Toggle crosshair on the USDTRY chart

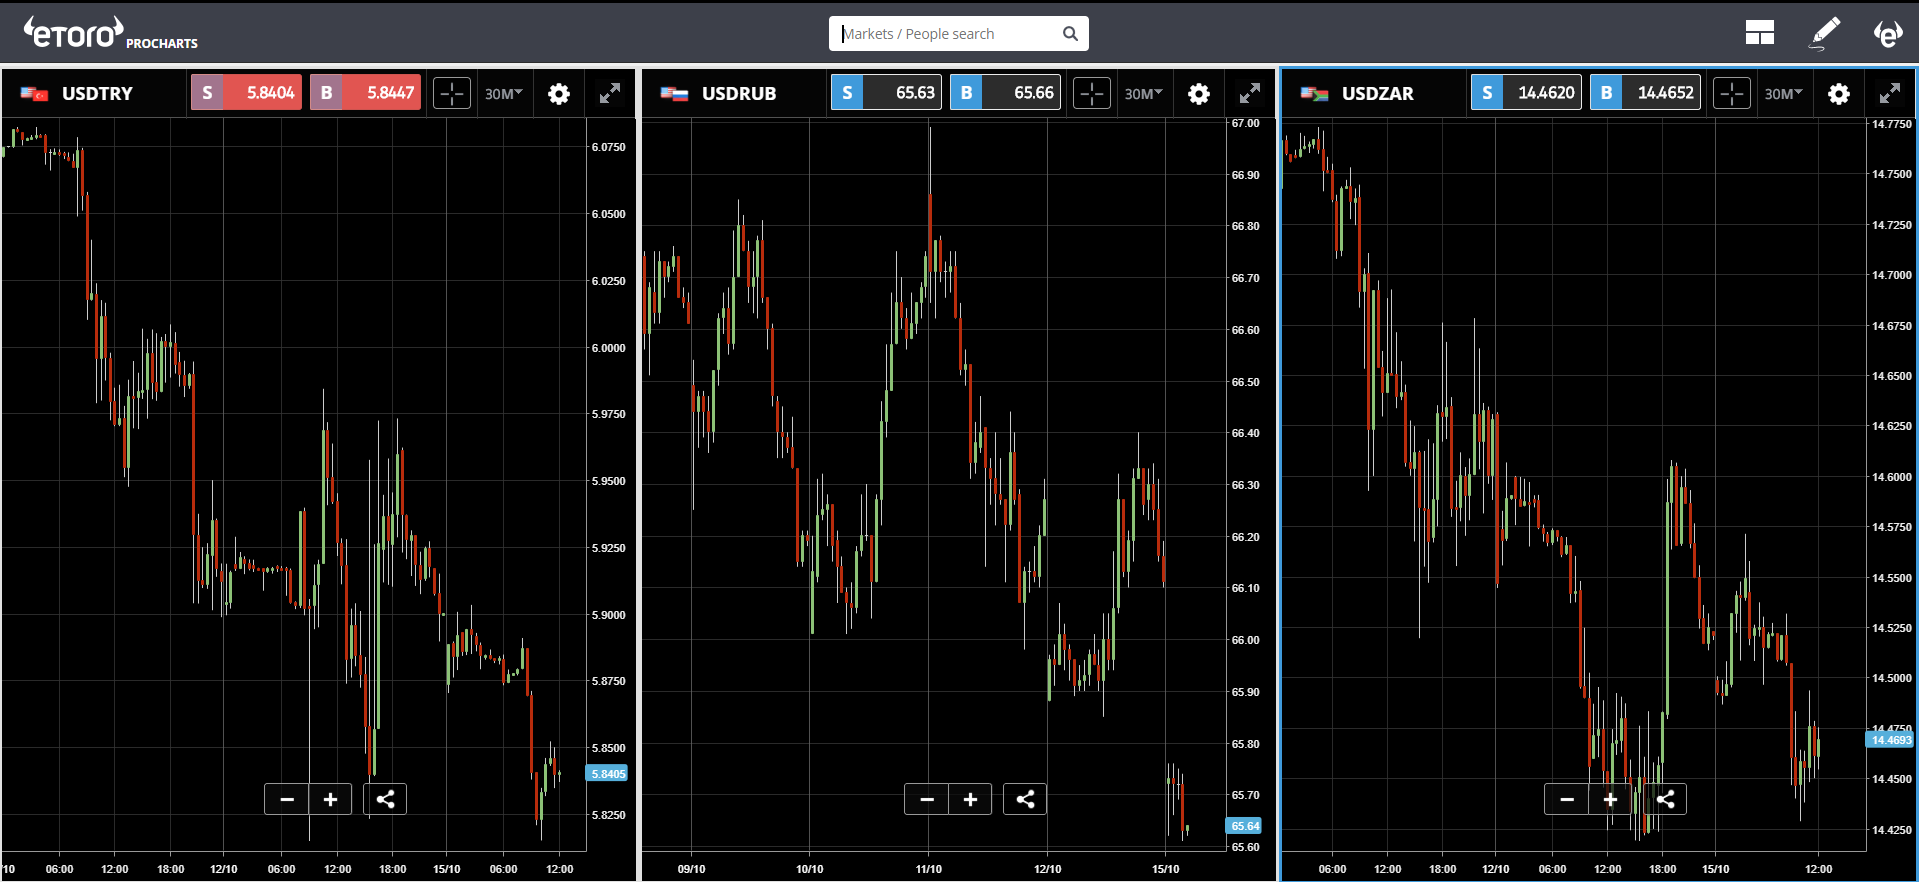coord(452,94)
